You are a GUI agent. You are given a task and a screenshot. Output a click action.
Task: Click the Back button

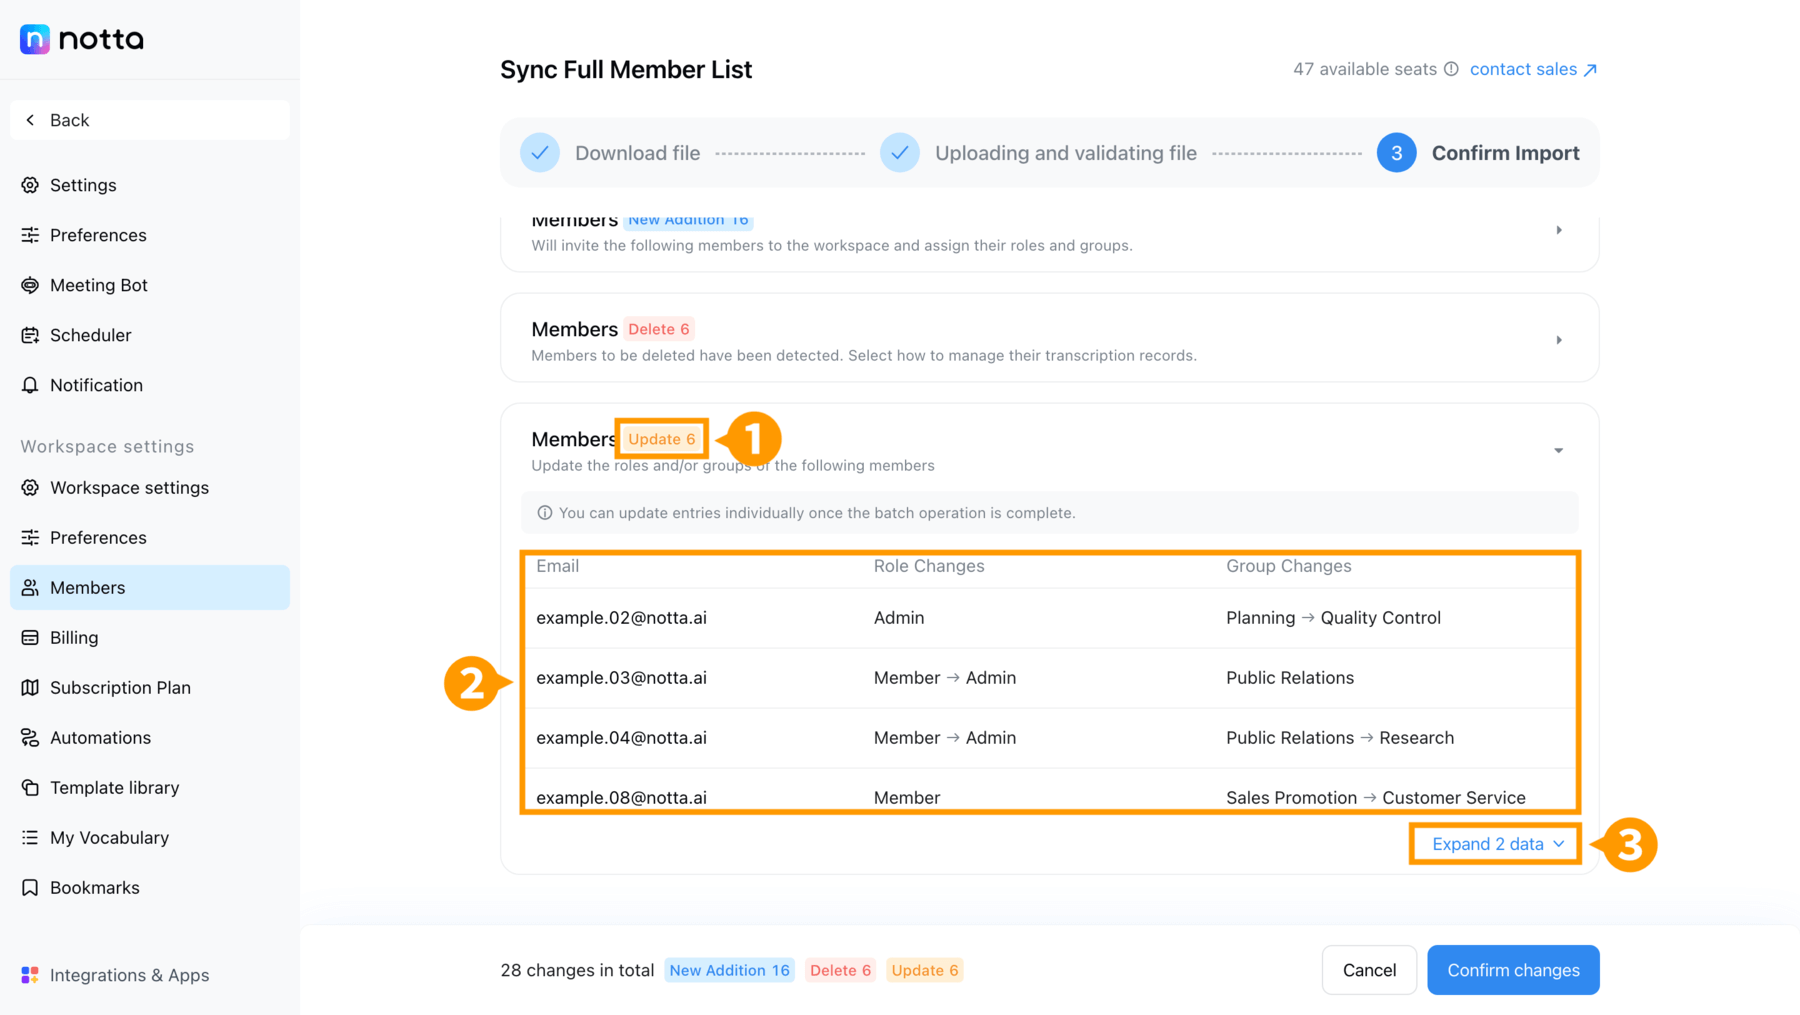pos(150,120)
